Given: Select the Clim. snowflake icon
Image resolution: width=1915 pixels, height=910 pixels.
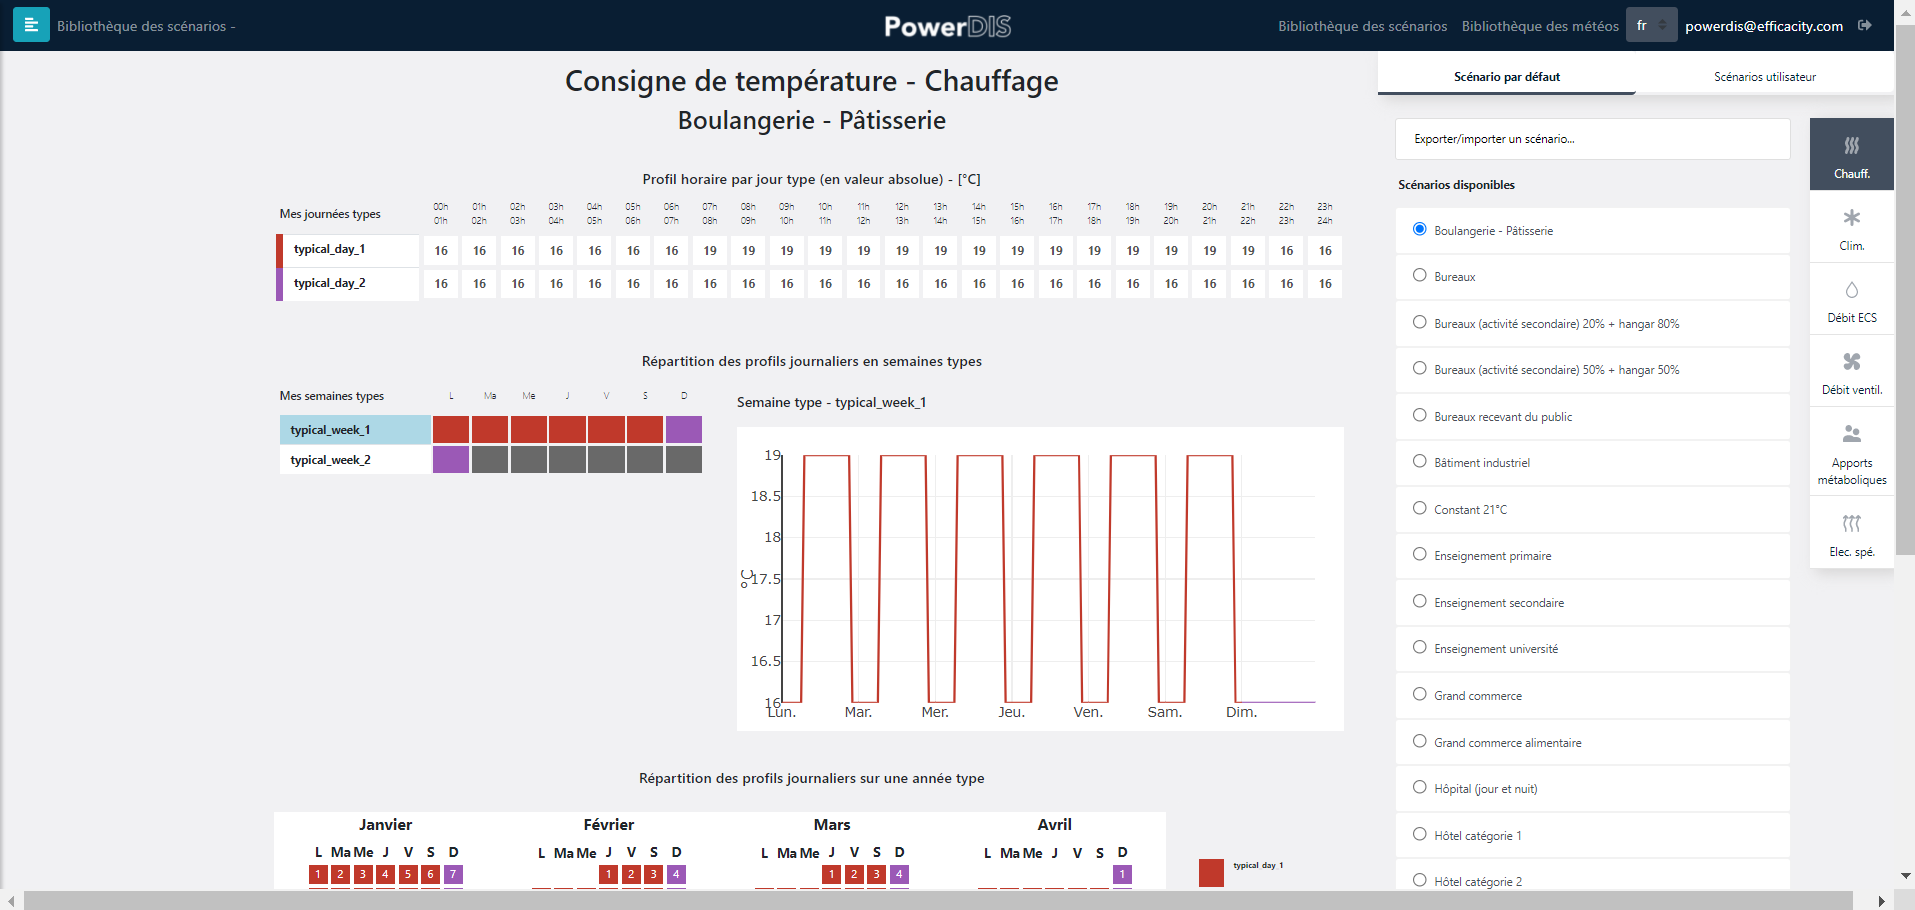Looking at the screenshot, I should coord(1852,227).
